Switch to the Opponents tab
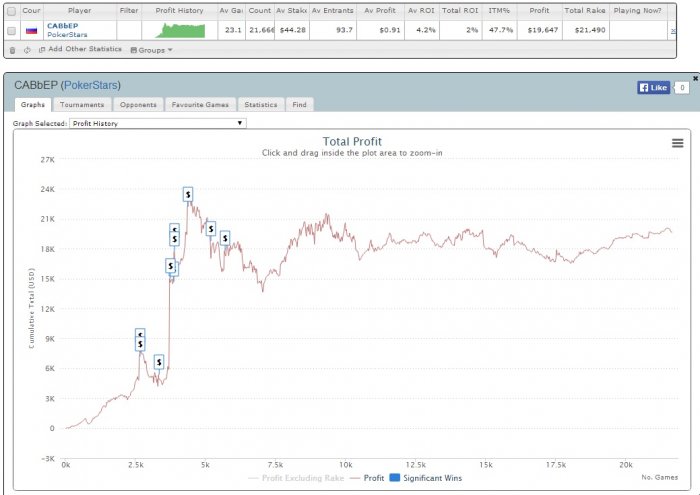Viewport: 700px width, 495px height. coord(138,104)
